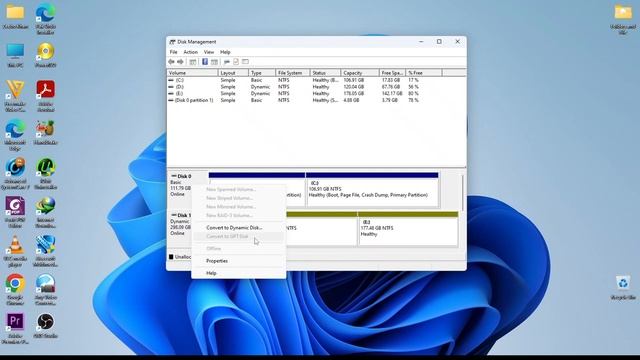The image size is (640, 360).
Task: Click the Forward arrow in Disk Management toolbar
Action: click(180, 62)
